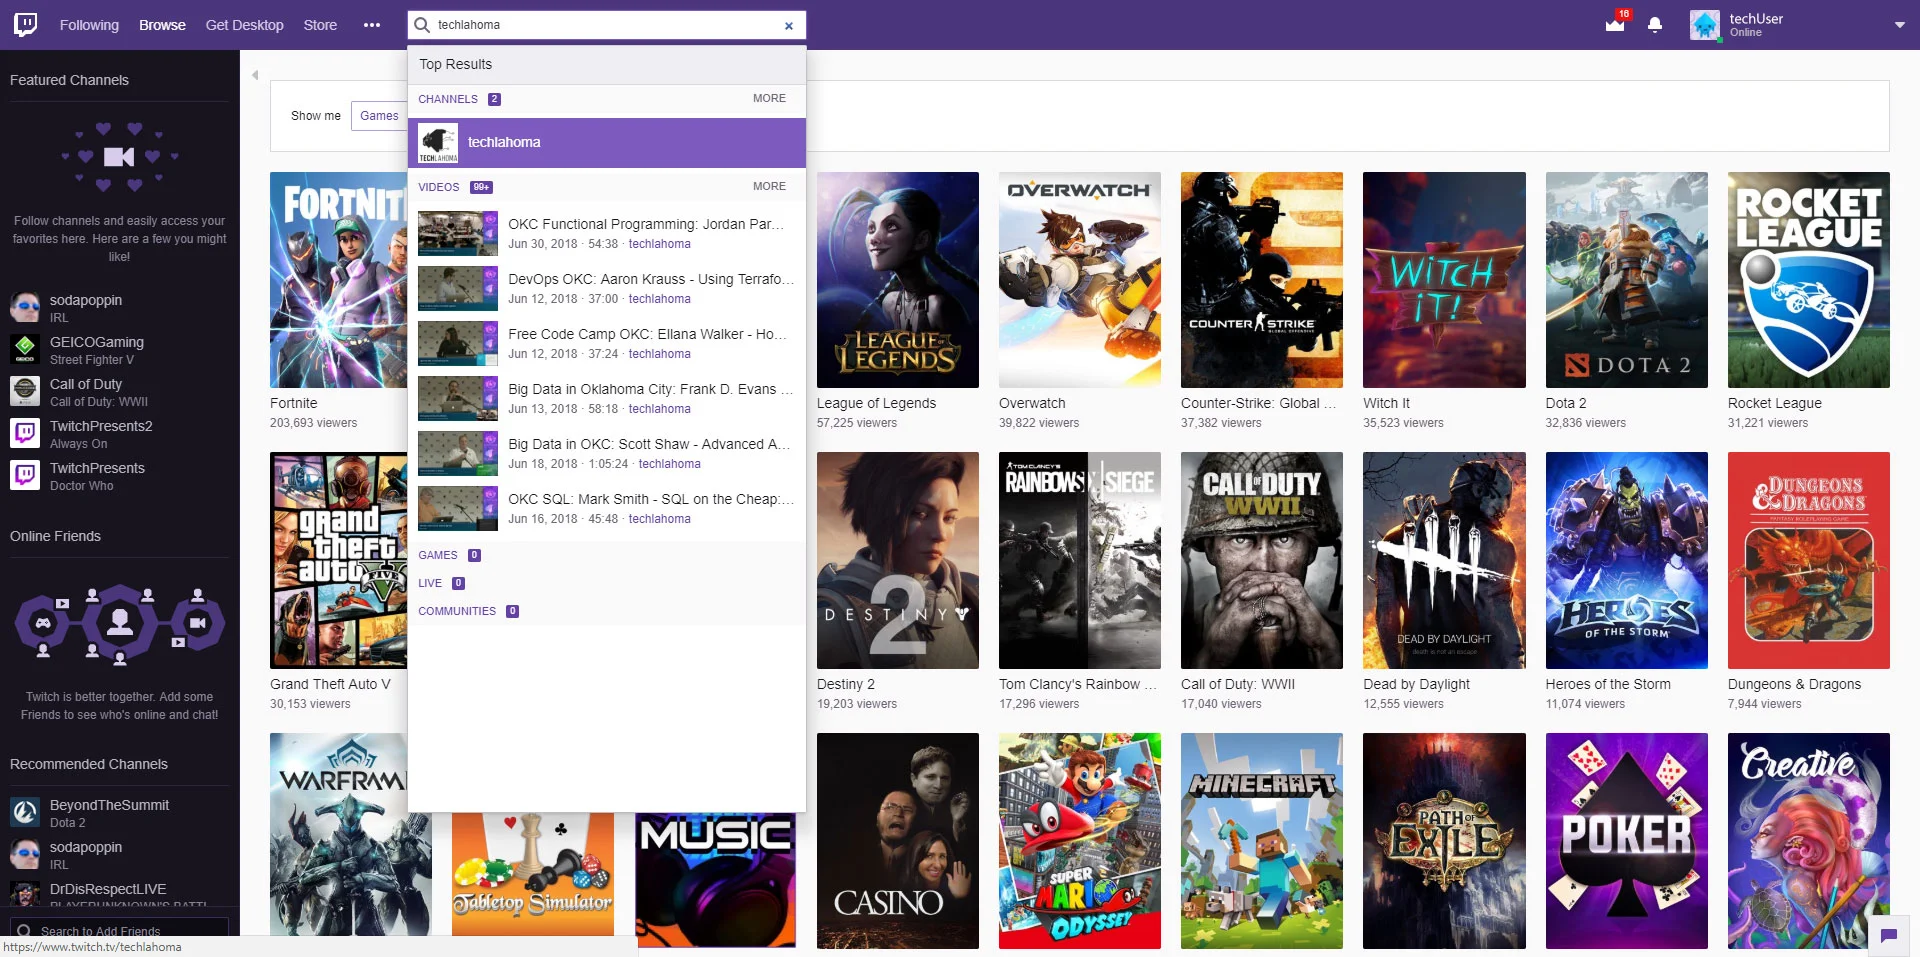Click the GEICOGaming channel avatar
The width and height of the screenshot is (1920, 957).
pos(25,350)
